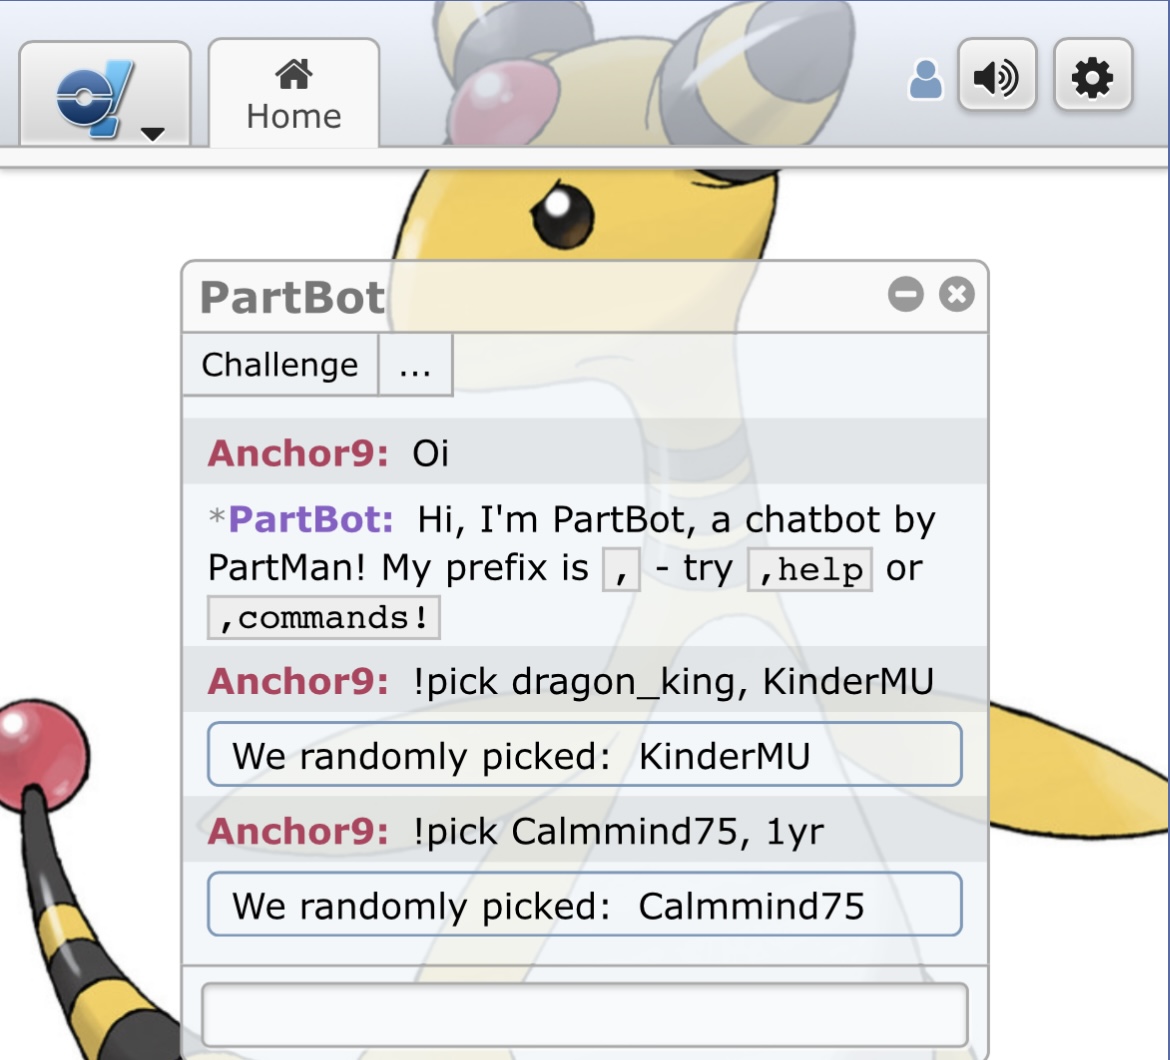Screen dimensions: 1170x1060
Task: Click the KinderMU random pick result box
Action: click(x=584, y=756)
